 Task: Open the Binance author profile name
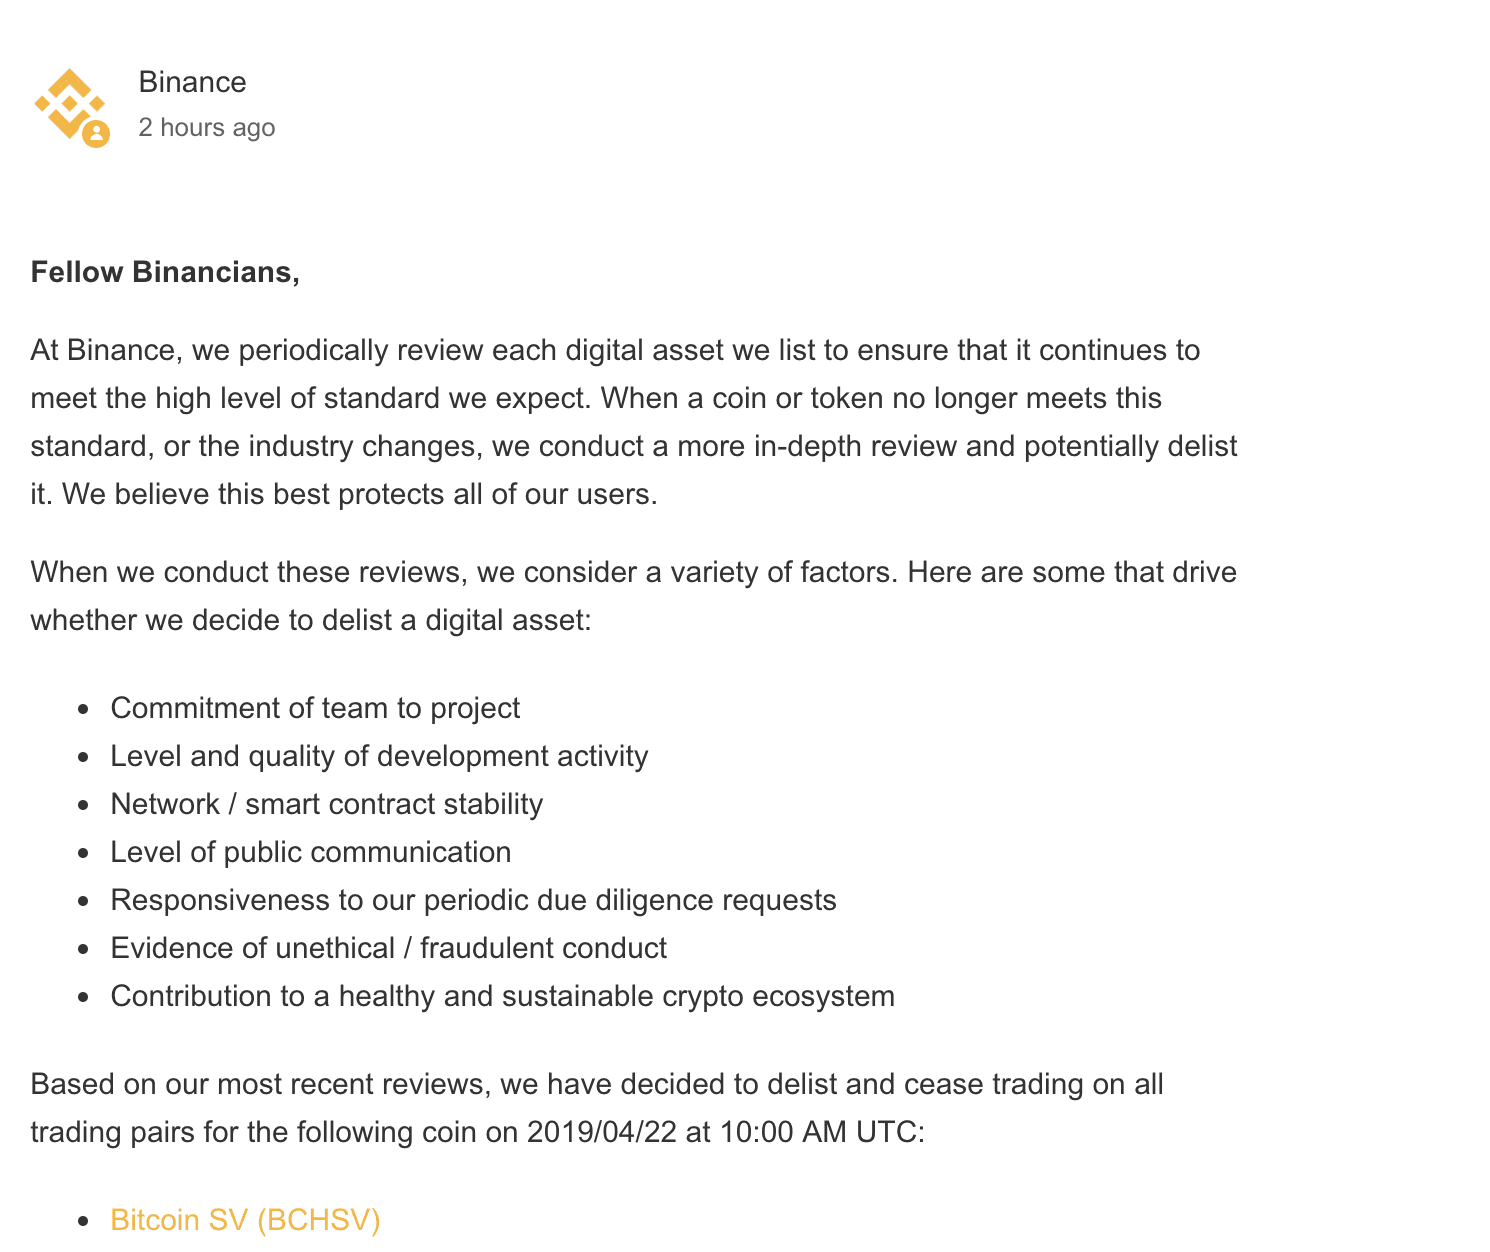pyautogui.click(x=192, y=82)
